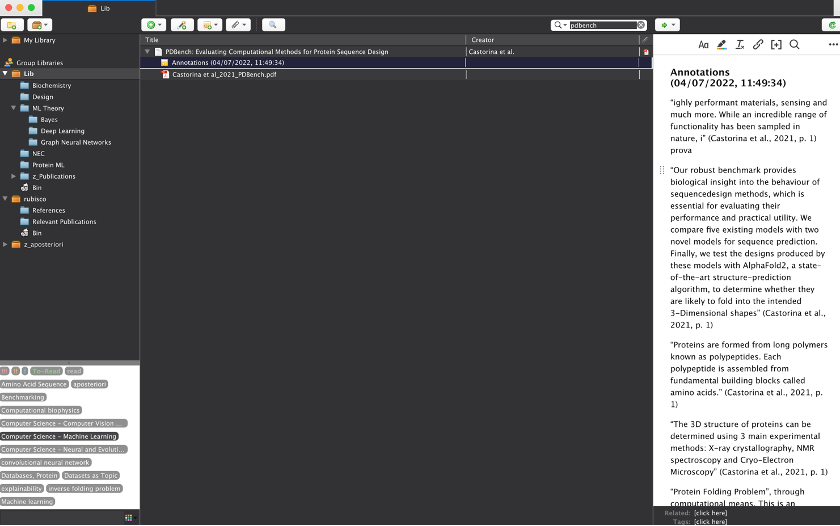Collapse the Lib group library
Viewport: 840px width, 526px height.
click(x=5, y=73)
